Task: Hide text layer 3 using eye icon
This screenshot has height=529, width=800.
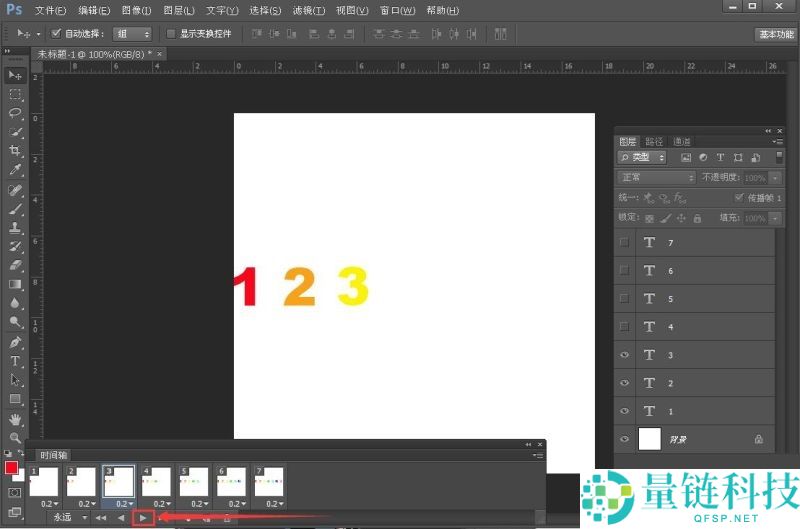Action: (x=625, y=355)
